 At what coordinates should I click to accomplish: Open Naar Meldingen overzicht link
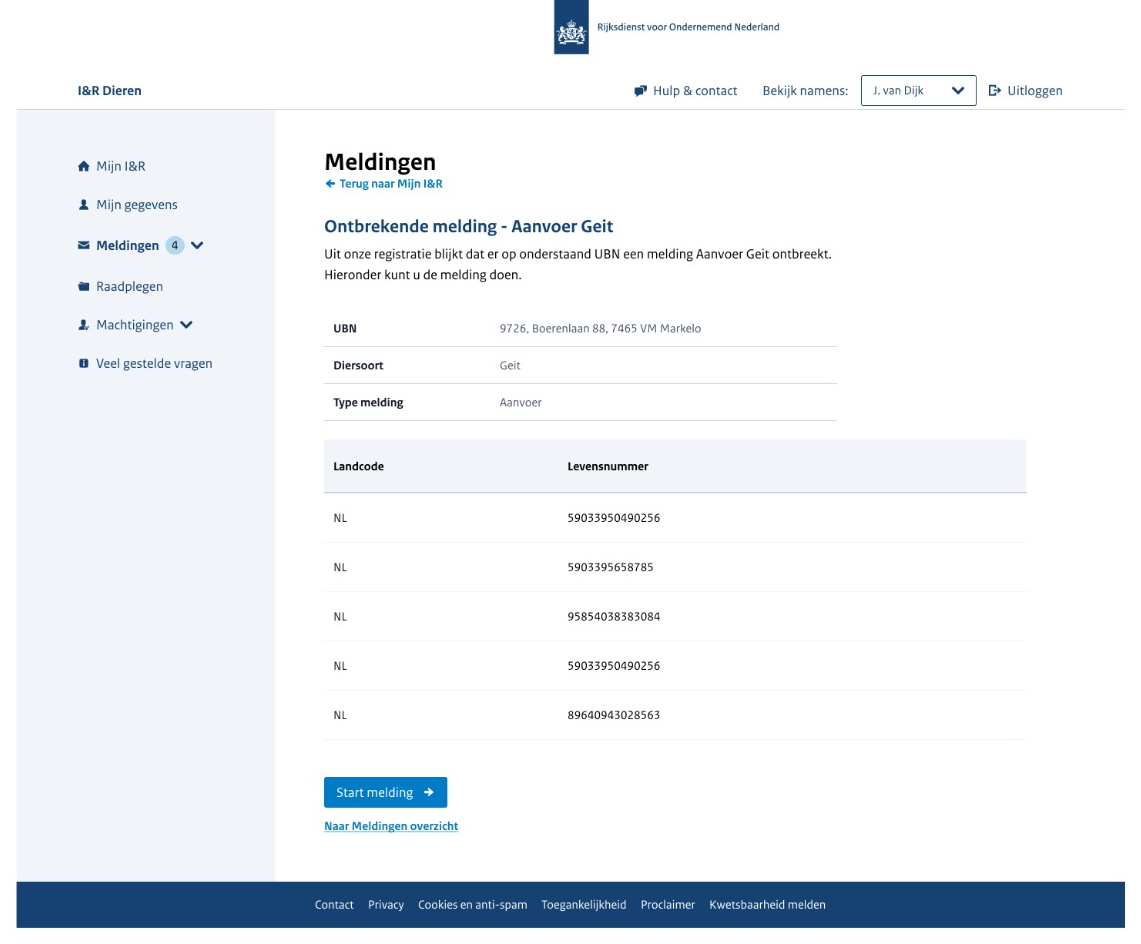point(391,825)
